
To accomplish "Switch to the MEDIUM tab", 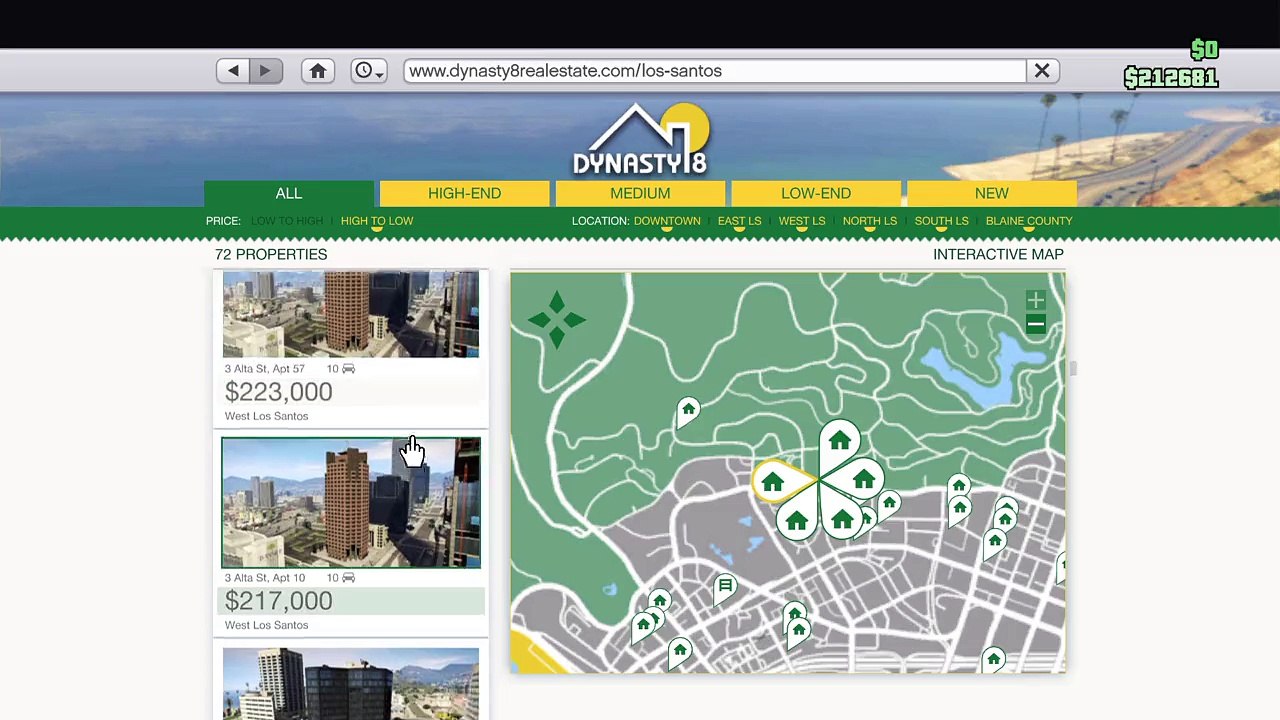I will point(640,193).
